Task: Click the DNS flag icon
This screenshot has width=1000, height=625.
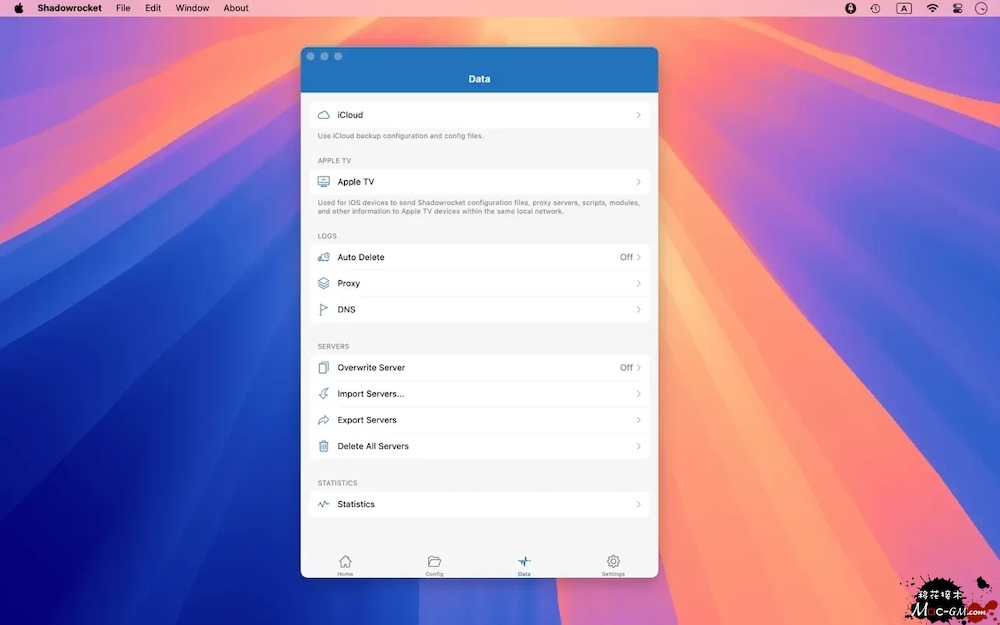Action: pos(323,310)
